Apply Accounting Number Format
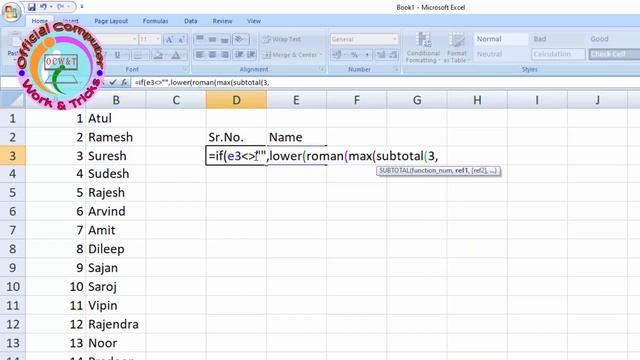Viewport: 640px width, 360px height. (337, 55)
